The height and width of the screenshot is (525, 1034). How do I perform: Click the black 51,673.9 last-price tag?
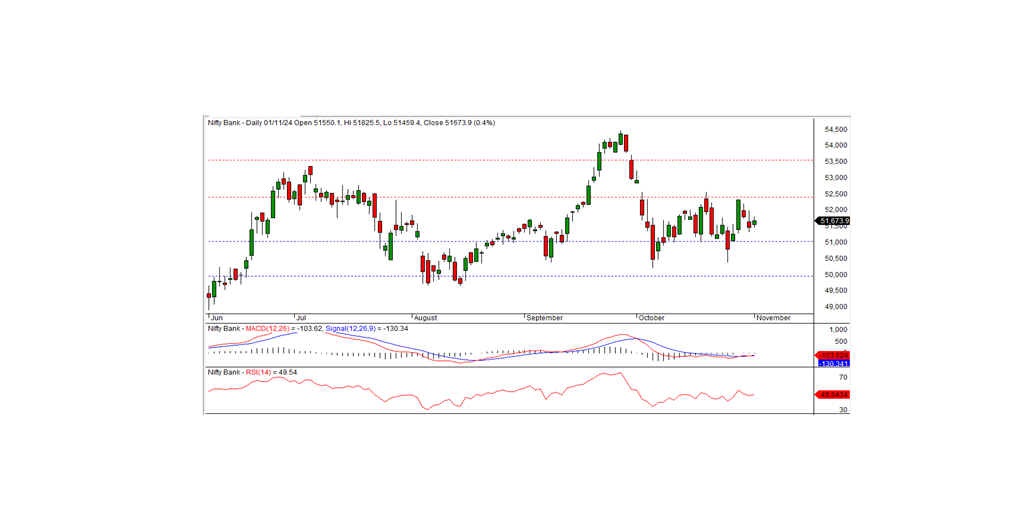click(x=834, y=221)
